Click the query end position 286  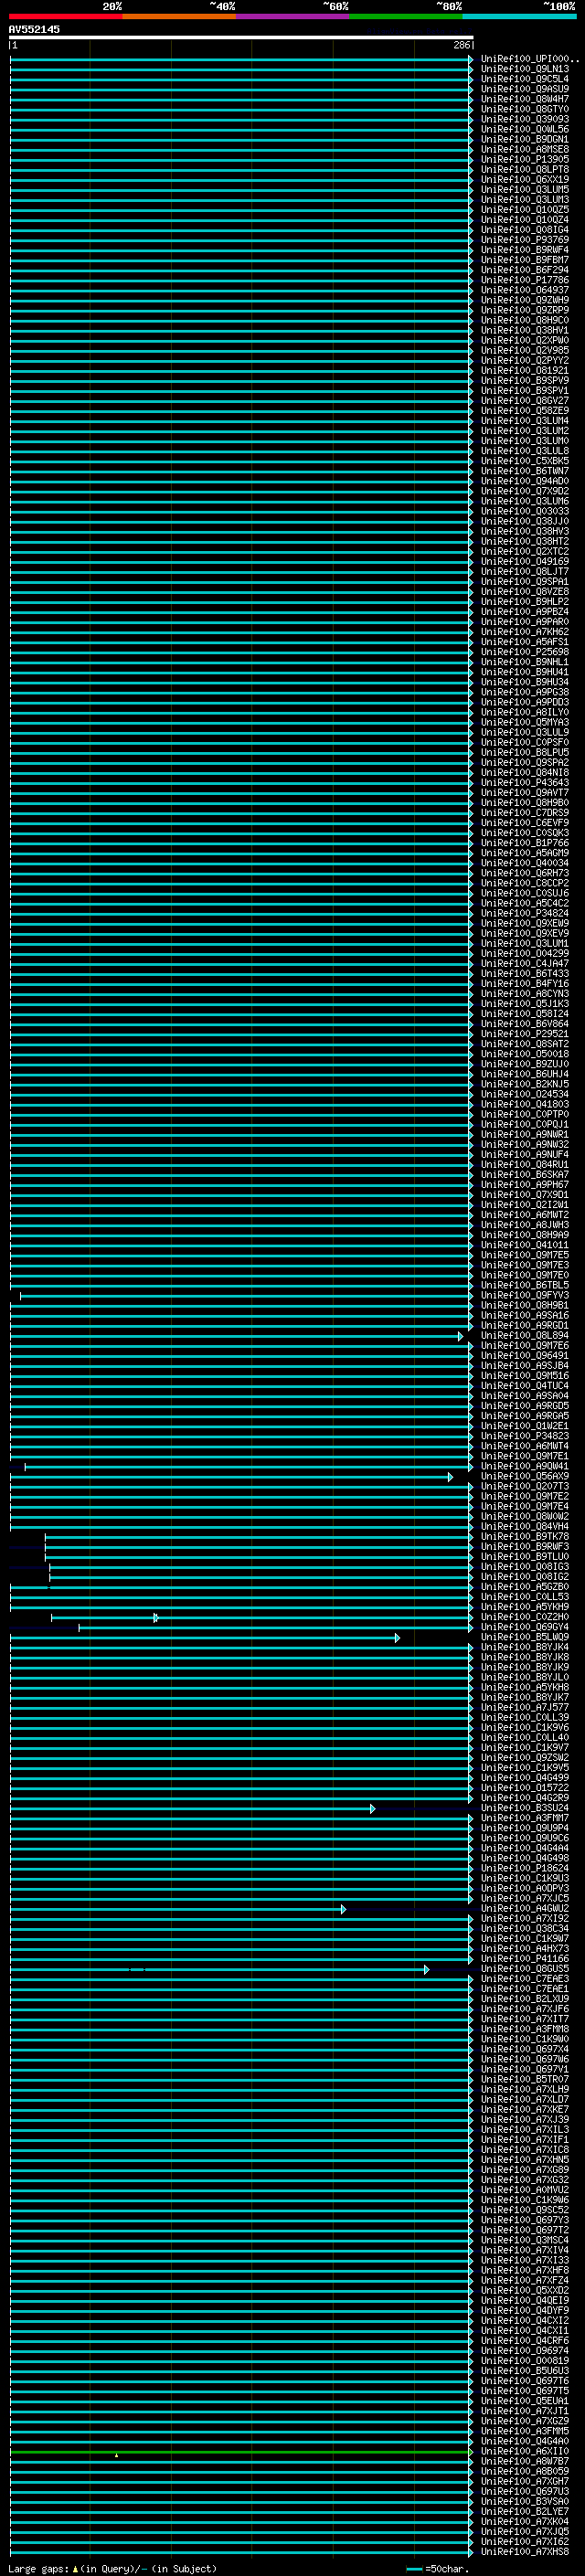tap(461, 45)
